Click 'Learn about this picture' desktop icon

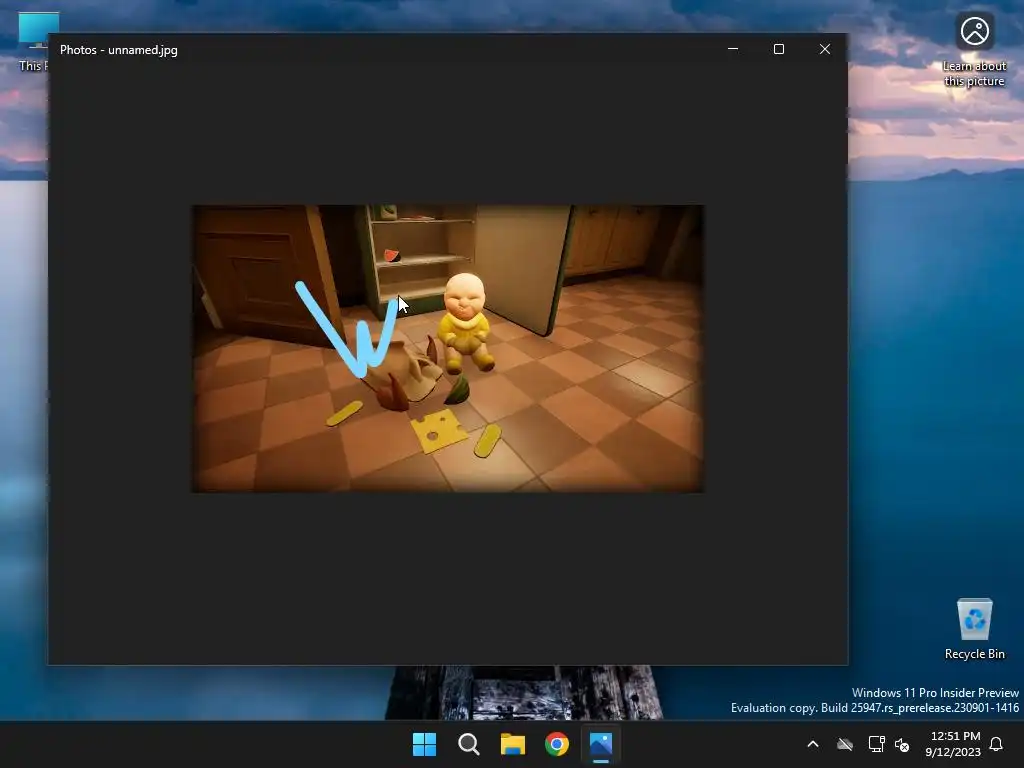coord(974,51)
